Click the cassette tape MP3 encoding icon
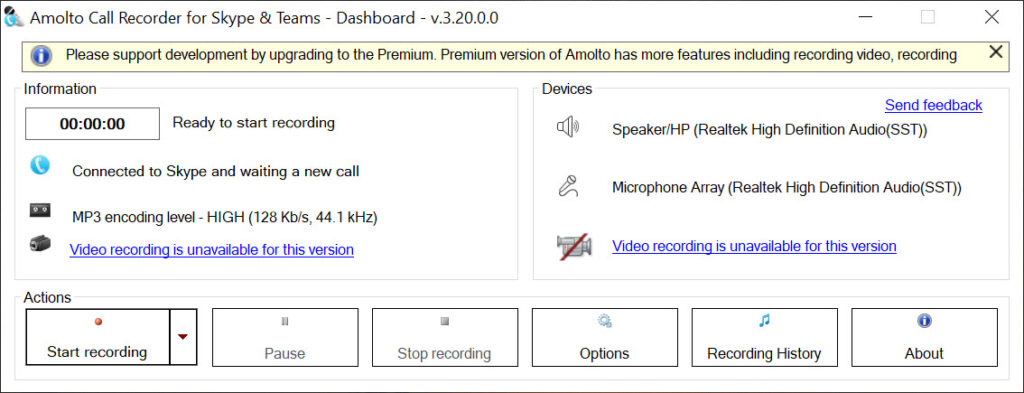The image size is (1024, 393). [x=40, y=210]
